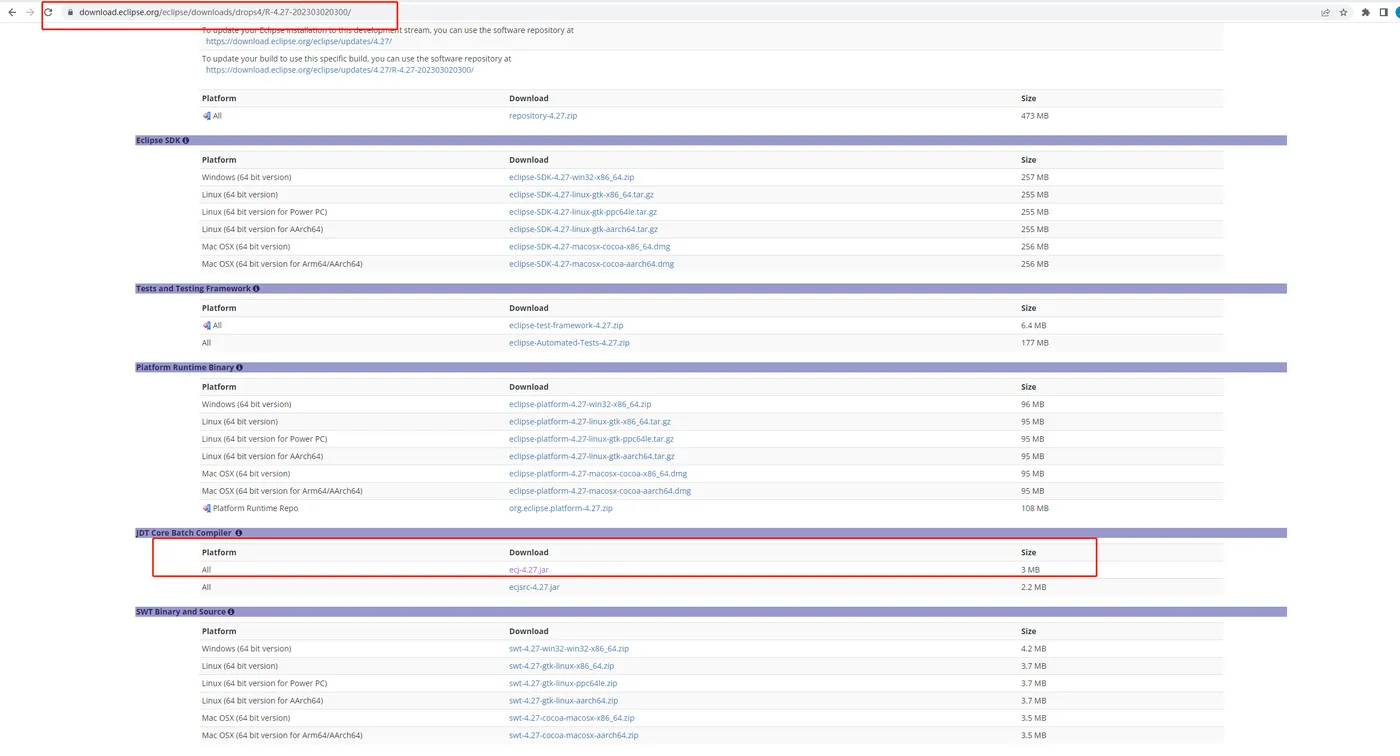
Task: Reload the page with the refresh icon
Action: tap(47, 12)
